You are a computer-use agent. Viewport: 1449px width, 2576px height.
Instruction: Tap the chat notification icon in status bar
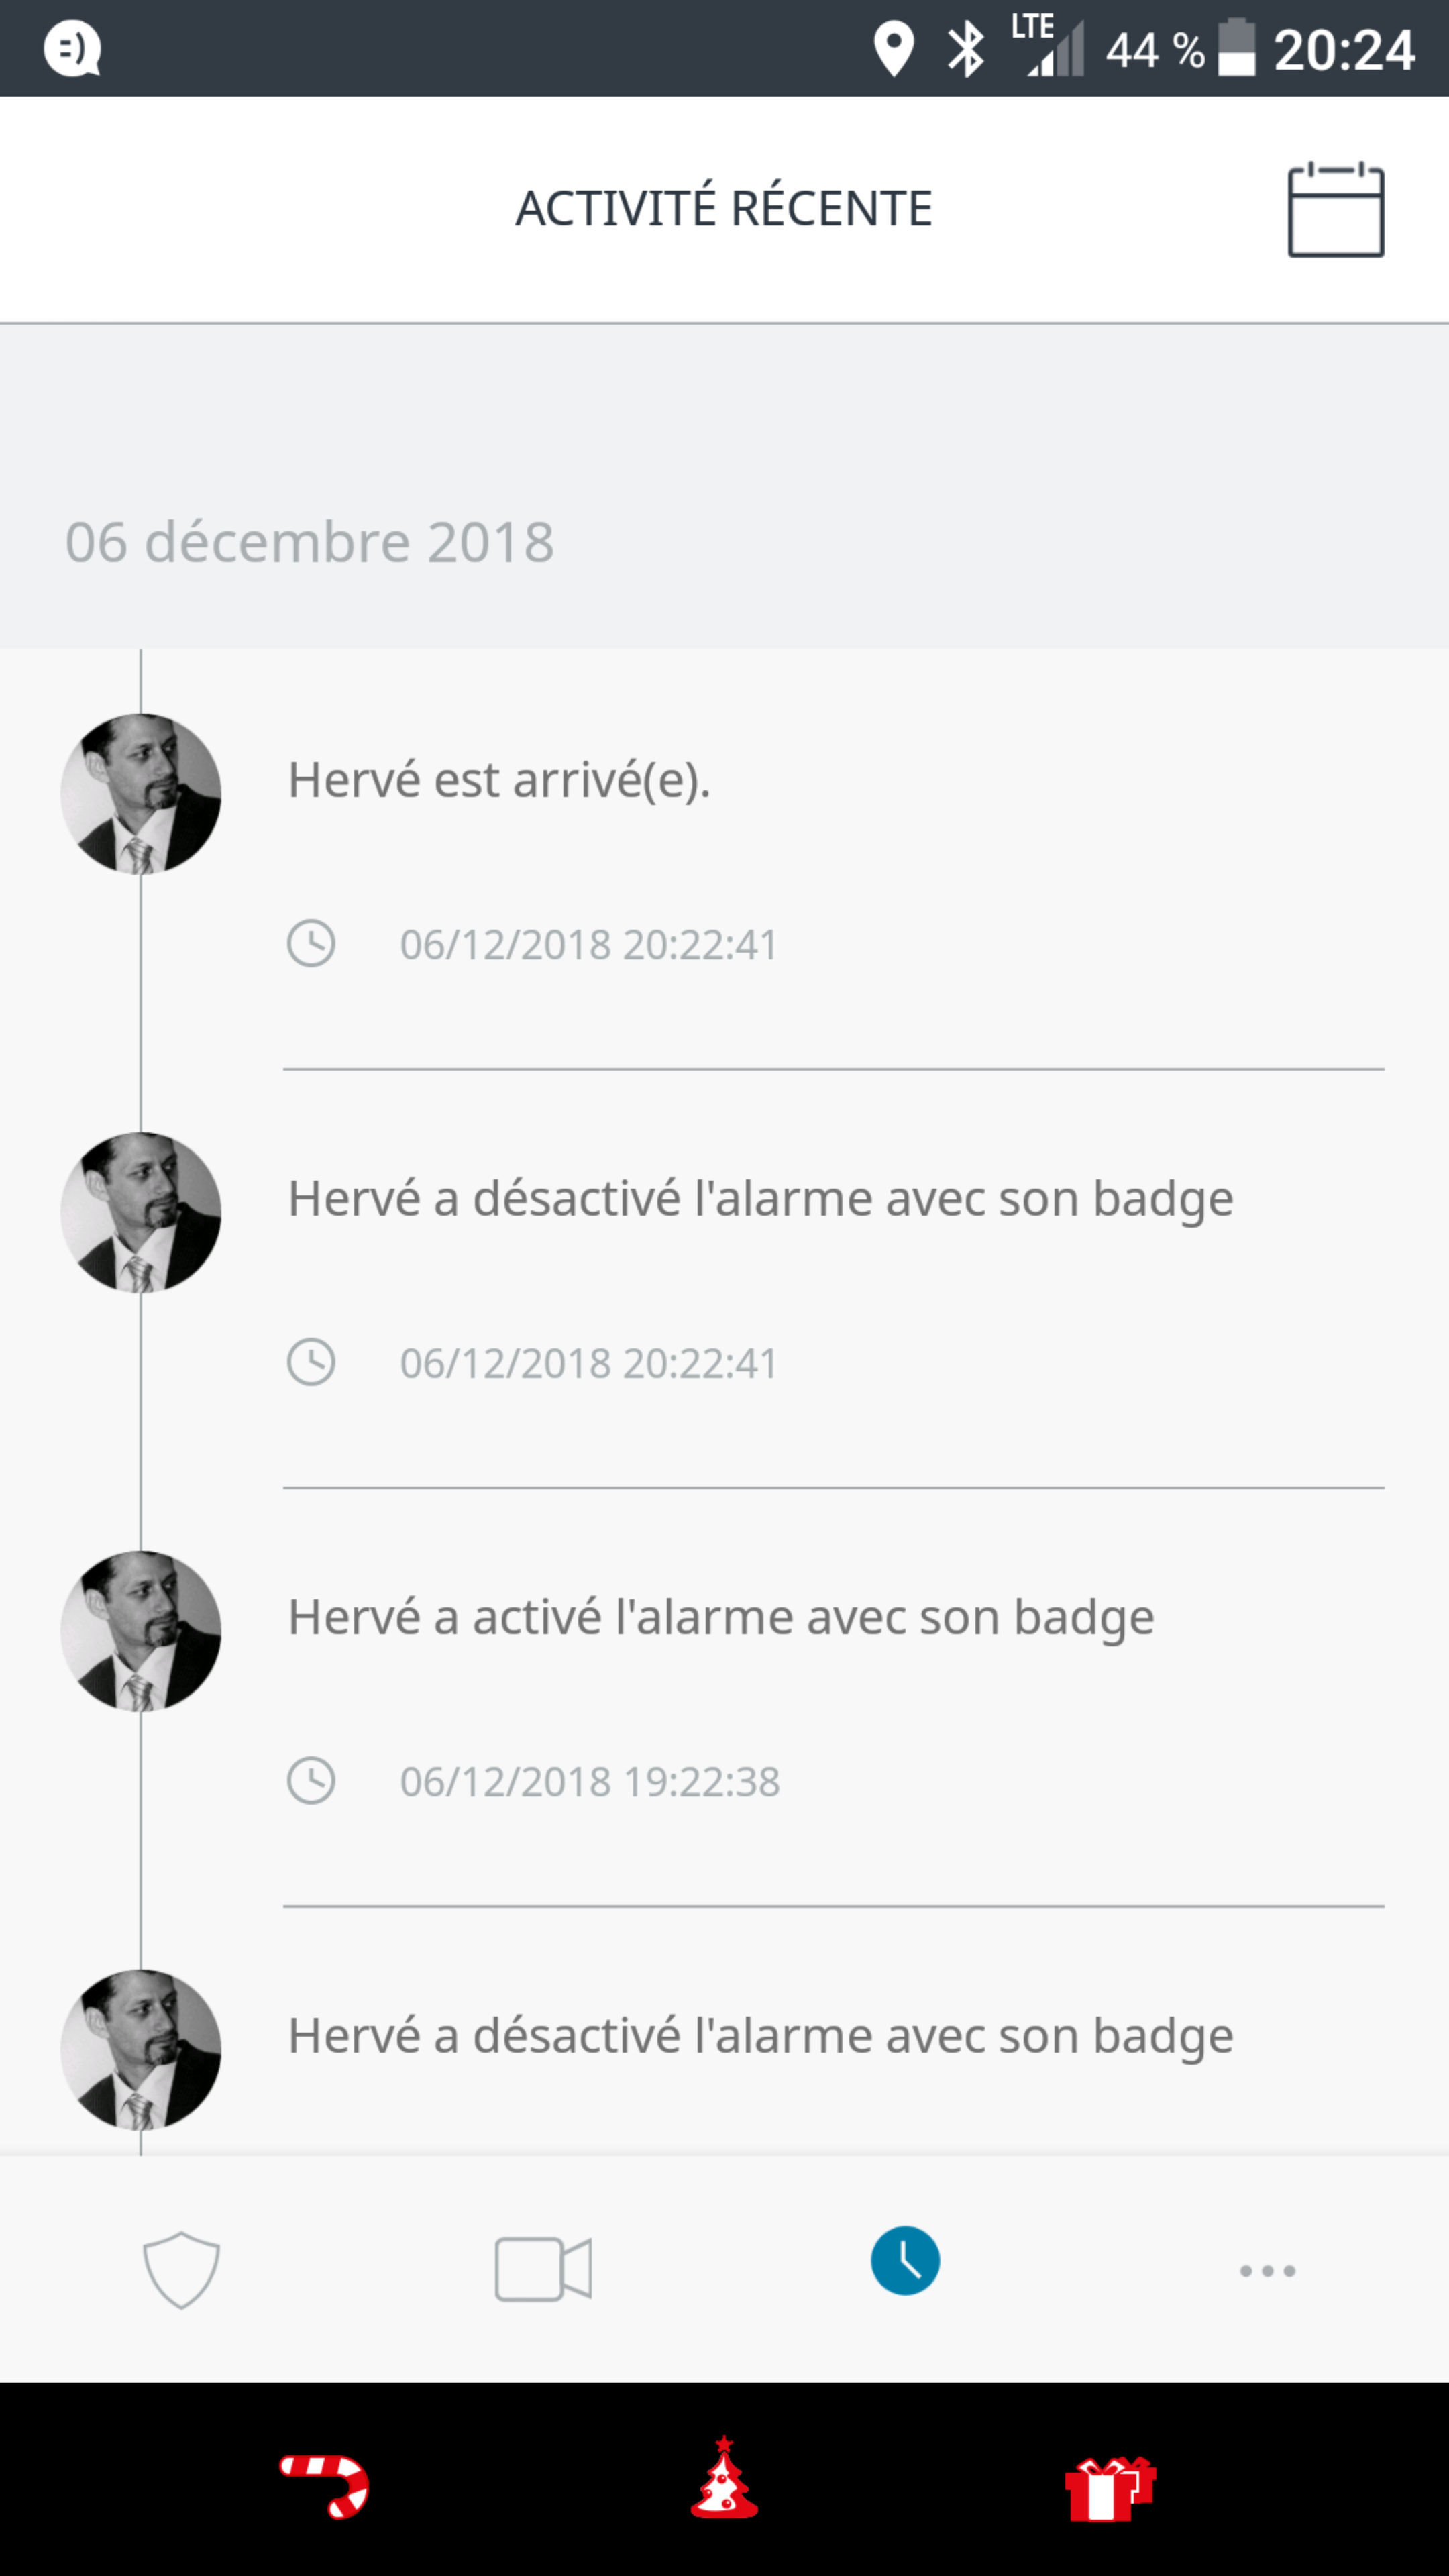coord(72,48)
